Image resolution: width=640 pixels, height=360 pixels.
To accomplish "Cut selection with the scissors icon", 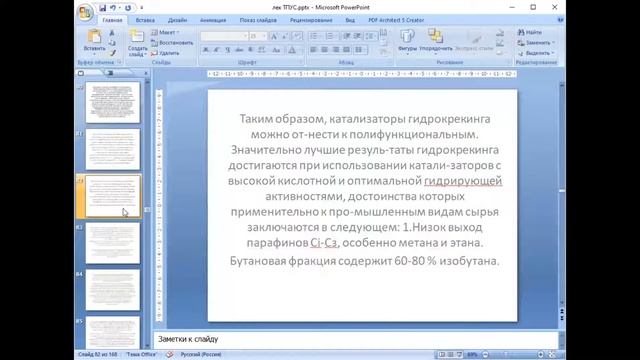I will [112, 33].
